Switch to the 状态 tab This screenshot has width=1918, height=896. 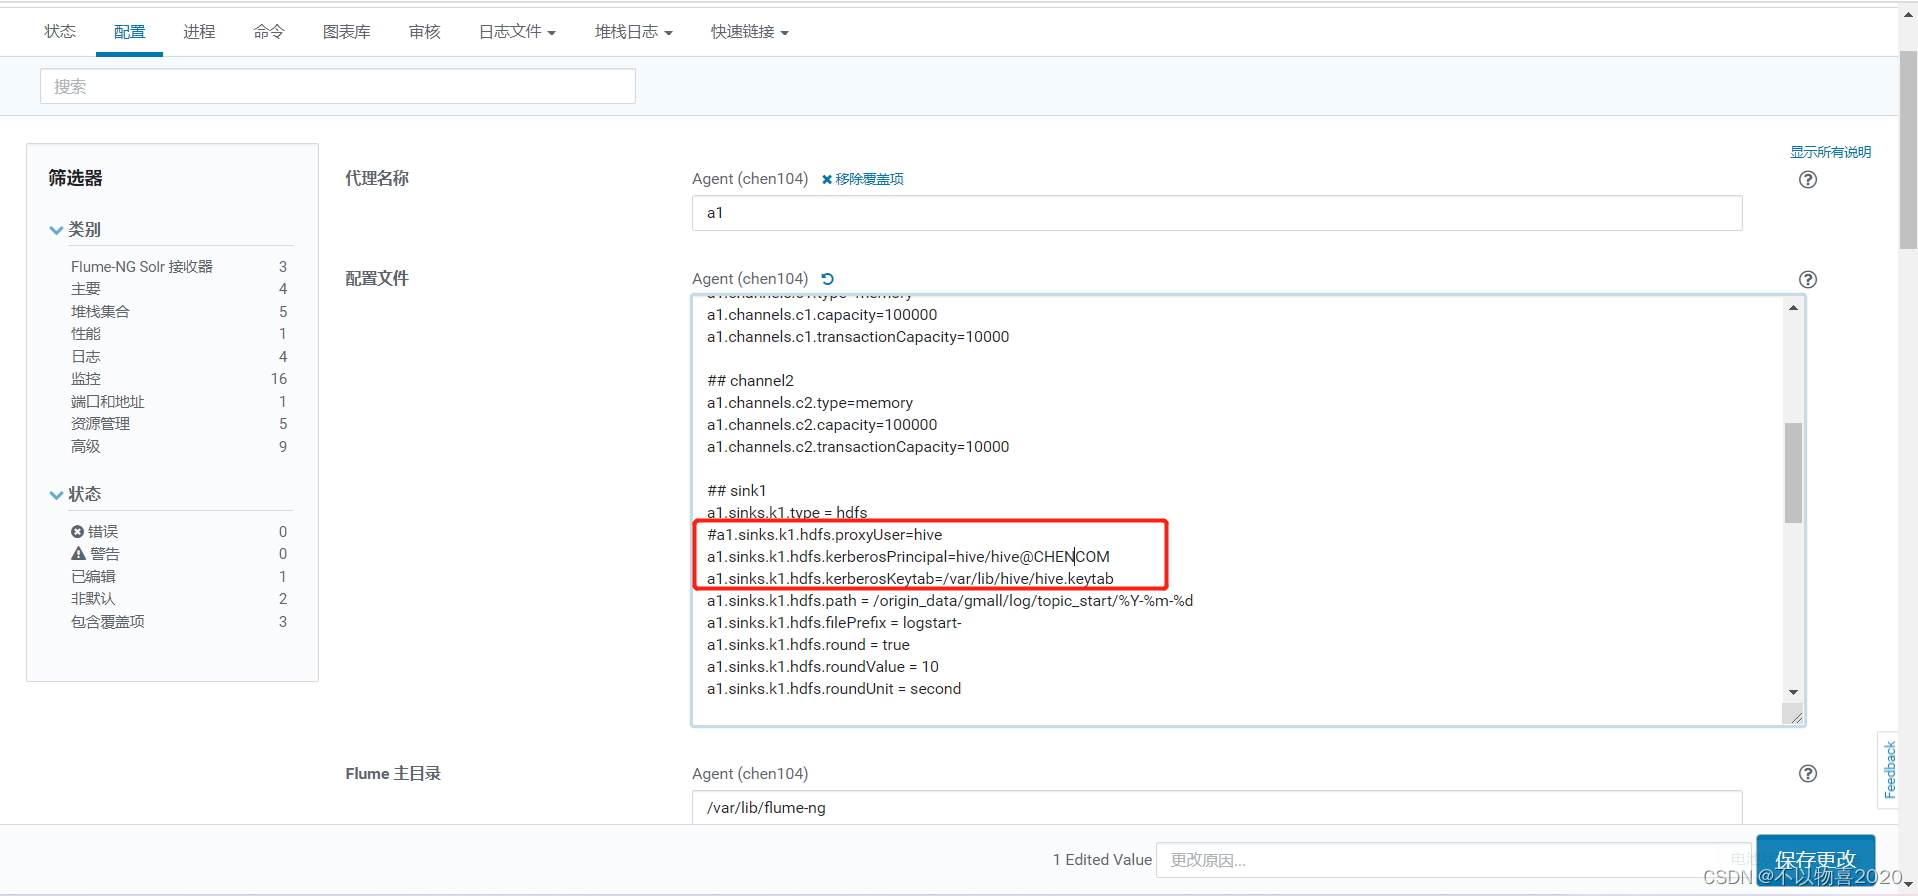[x=60, y=32]
